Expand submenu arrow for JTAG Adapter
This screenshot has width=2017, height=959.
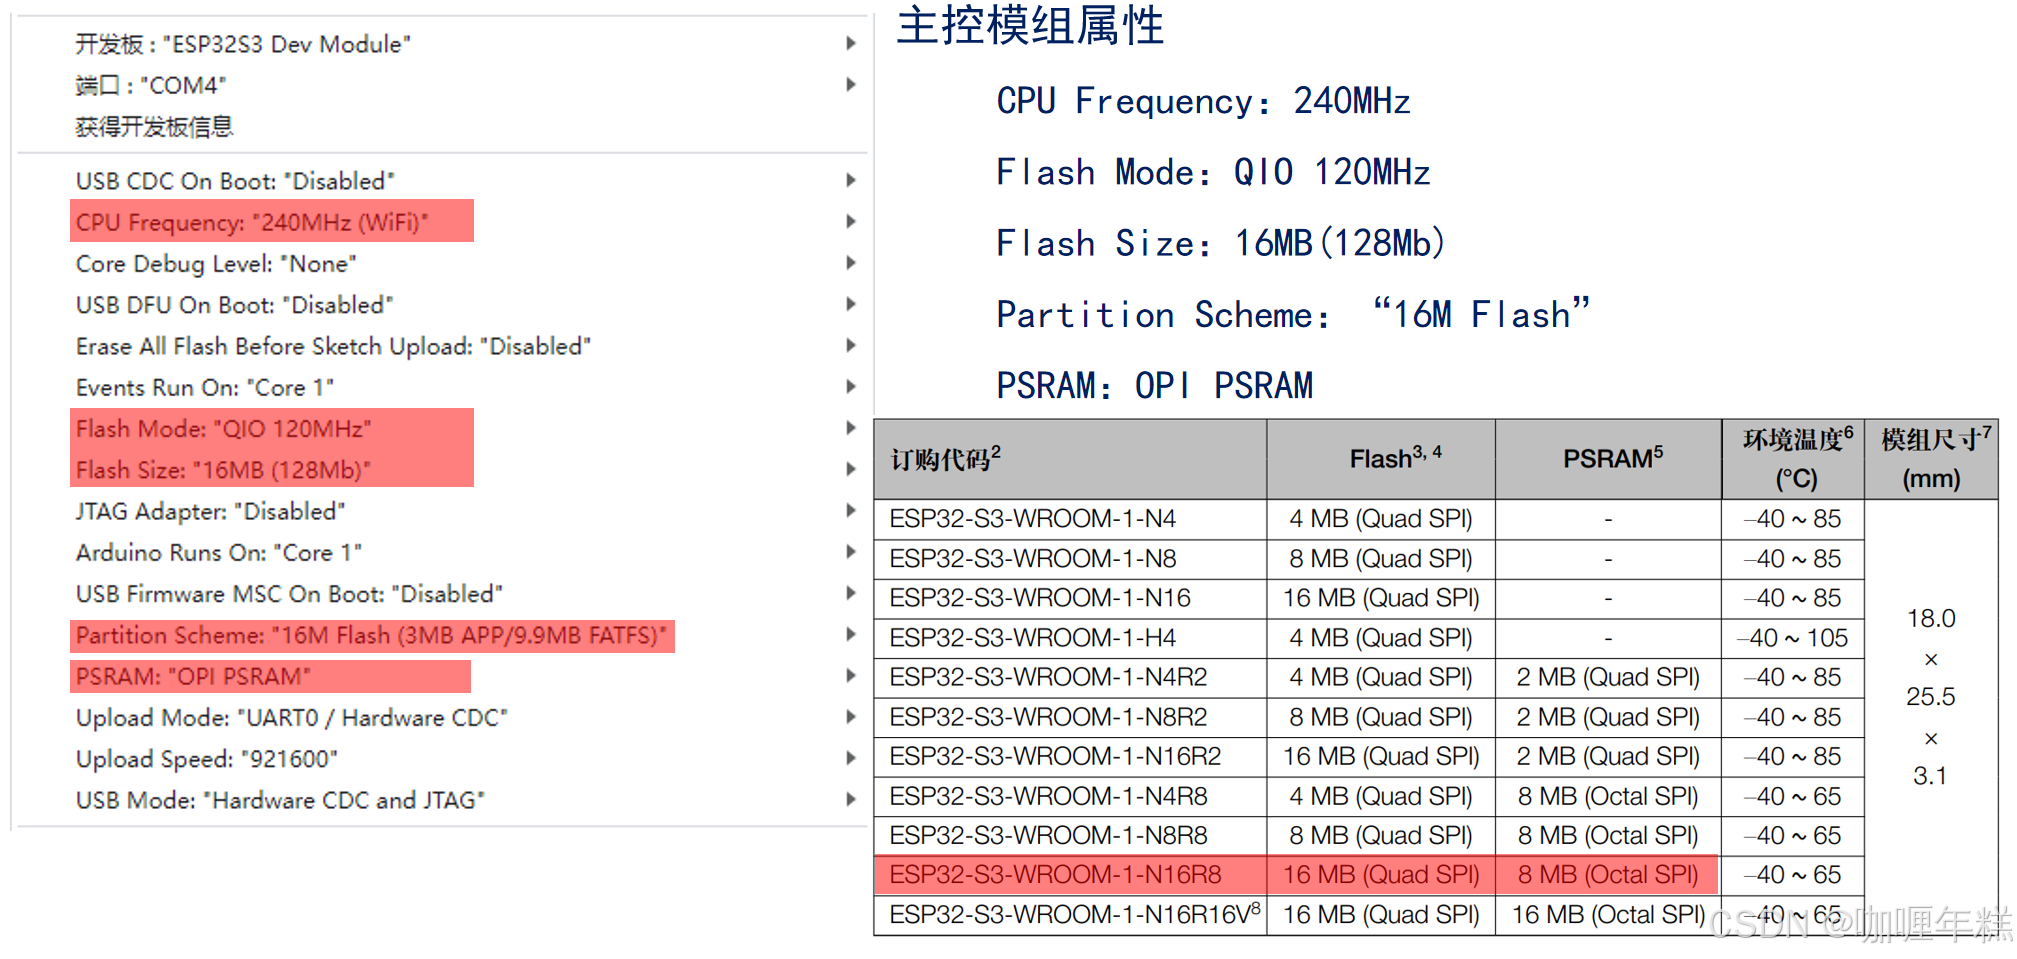tap(851, 510)
